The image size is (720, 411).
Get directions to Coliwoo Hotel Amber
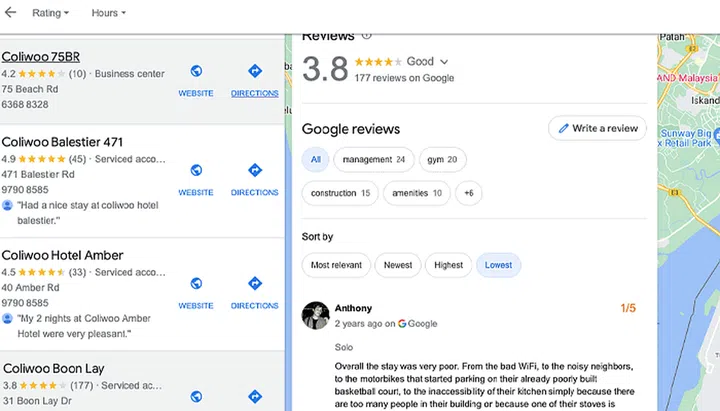click(254, 291)
